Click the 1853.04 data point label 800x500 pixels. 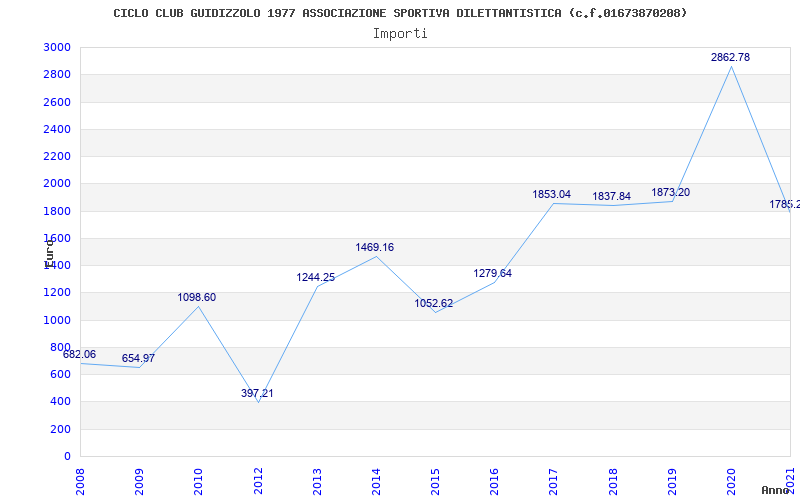[552, 194]
